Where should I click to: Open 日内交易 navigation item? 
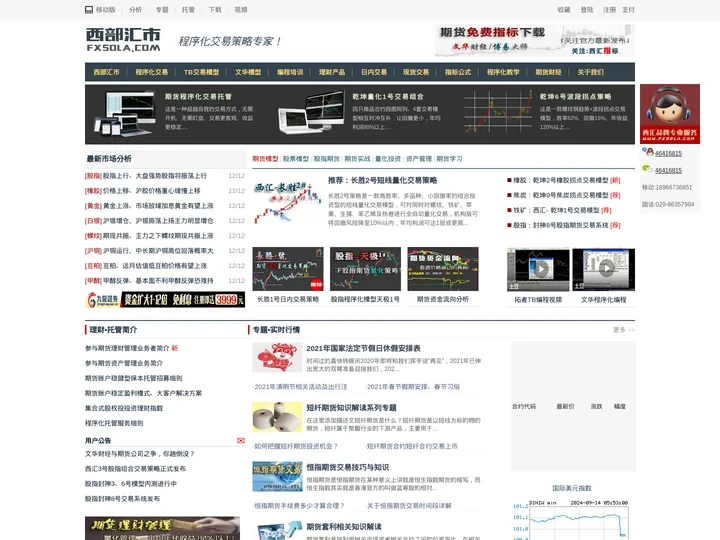(374, 72)
